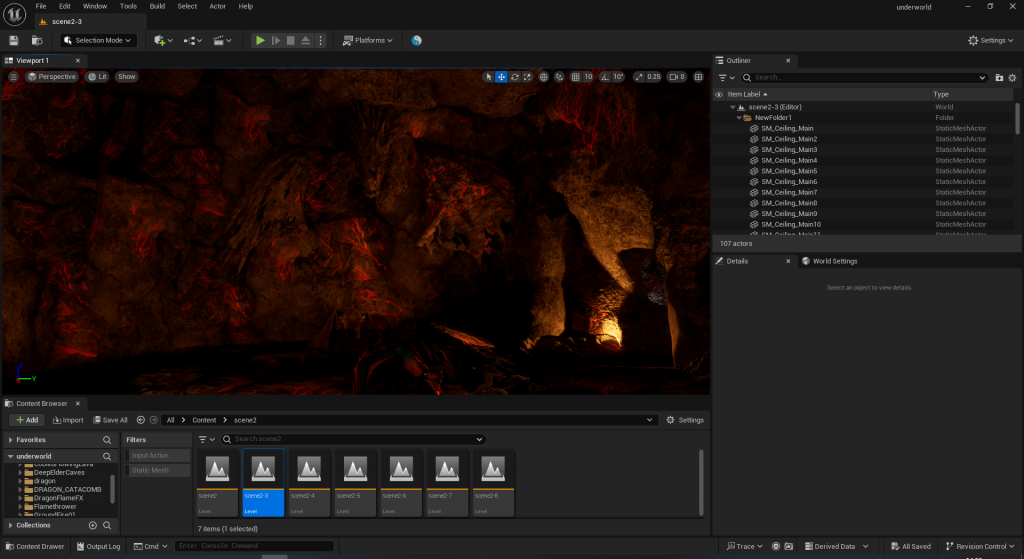Toggle rotation angle snapping

(604, 77)
